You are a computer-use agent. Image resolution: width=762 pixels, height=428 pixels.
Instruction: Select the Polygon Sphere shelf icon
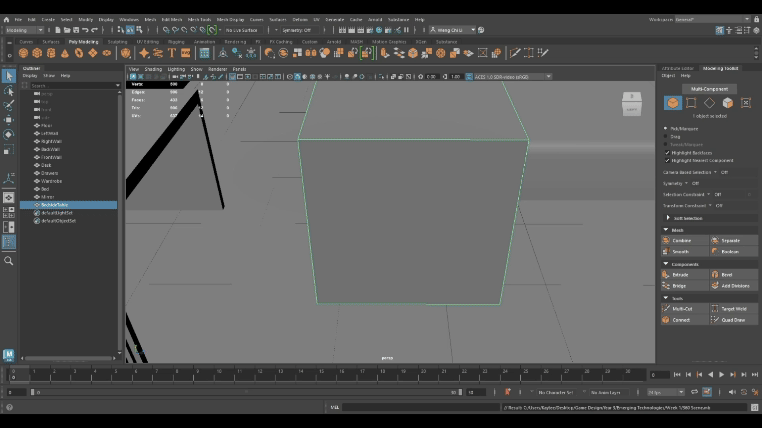click(24, 53)
